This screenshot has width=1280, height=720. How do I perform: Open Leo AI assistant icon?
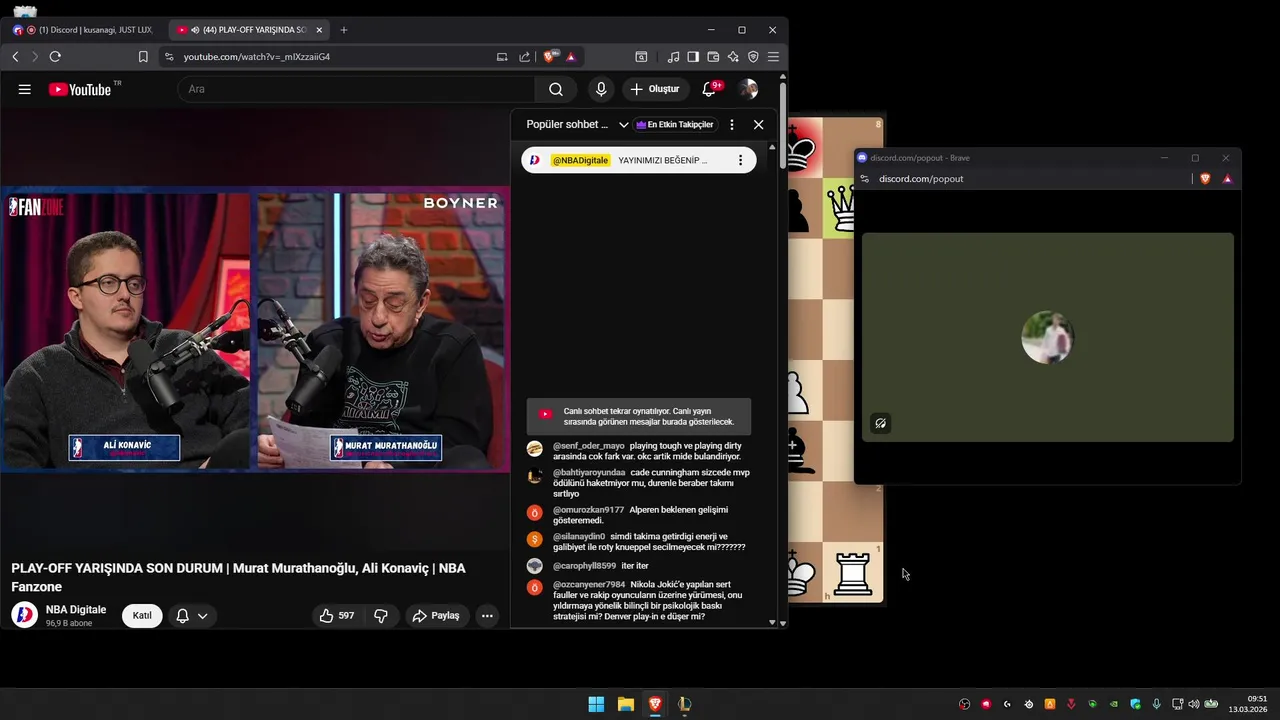(733, 57)
